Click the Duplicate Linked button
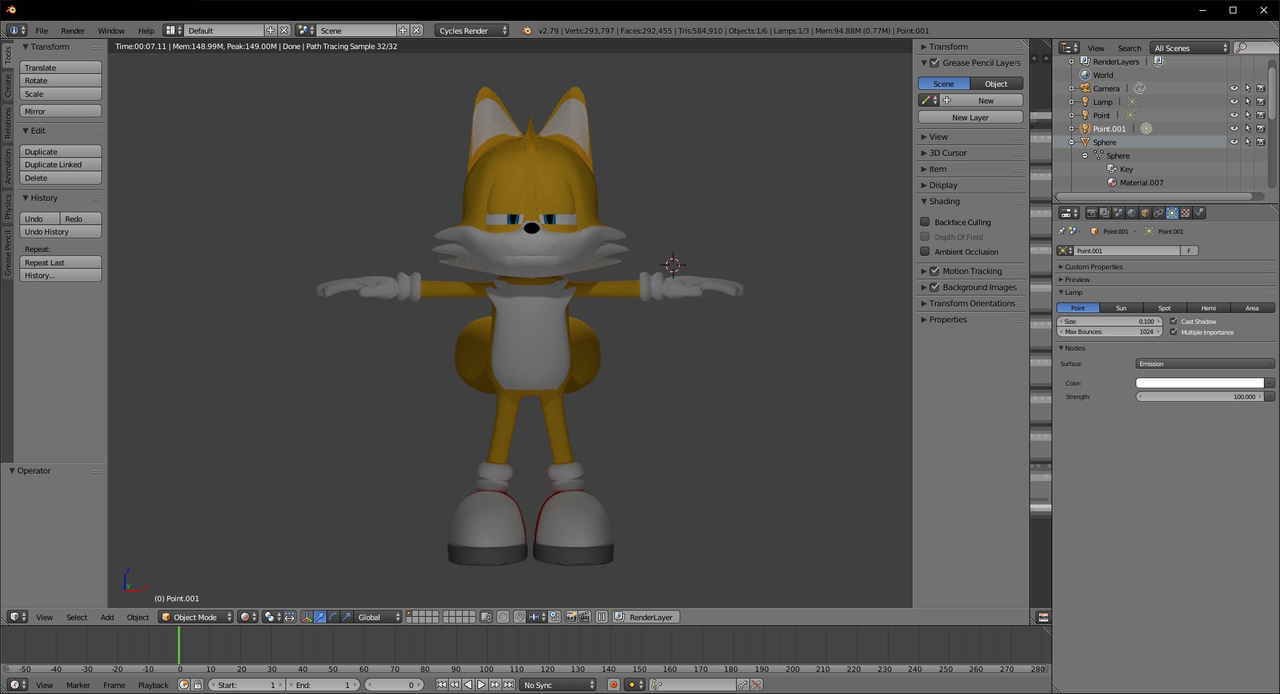1280x694 pixels. pos(60,165)
